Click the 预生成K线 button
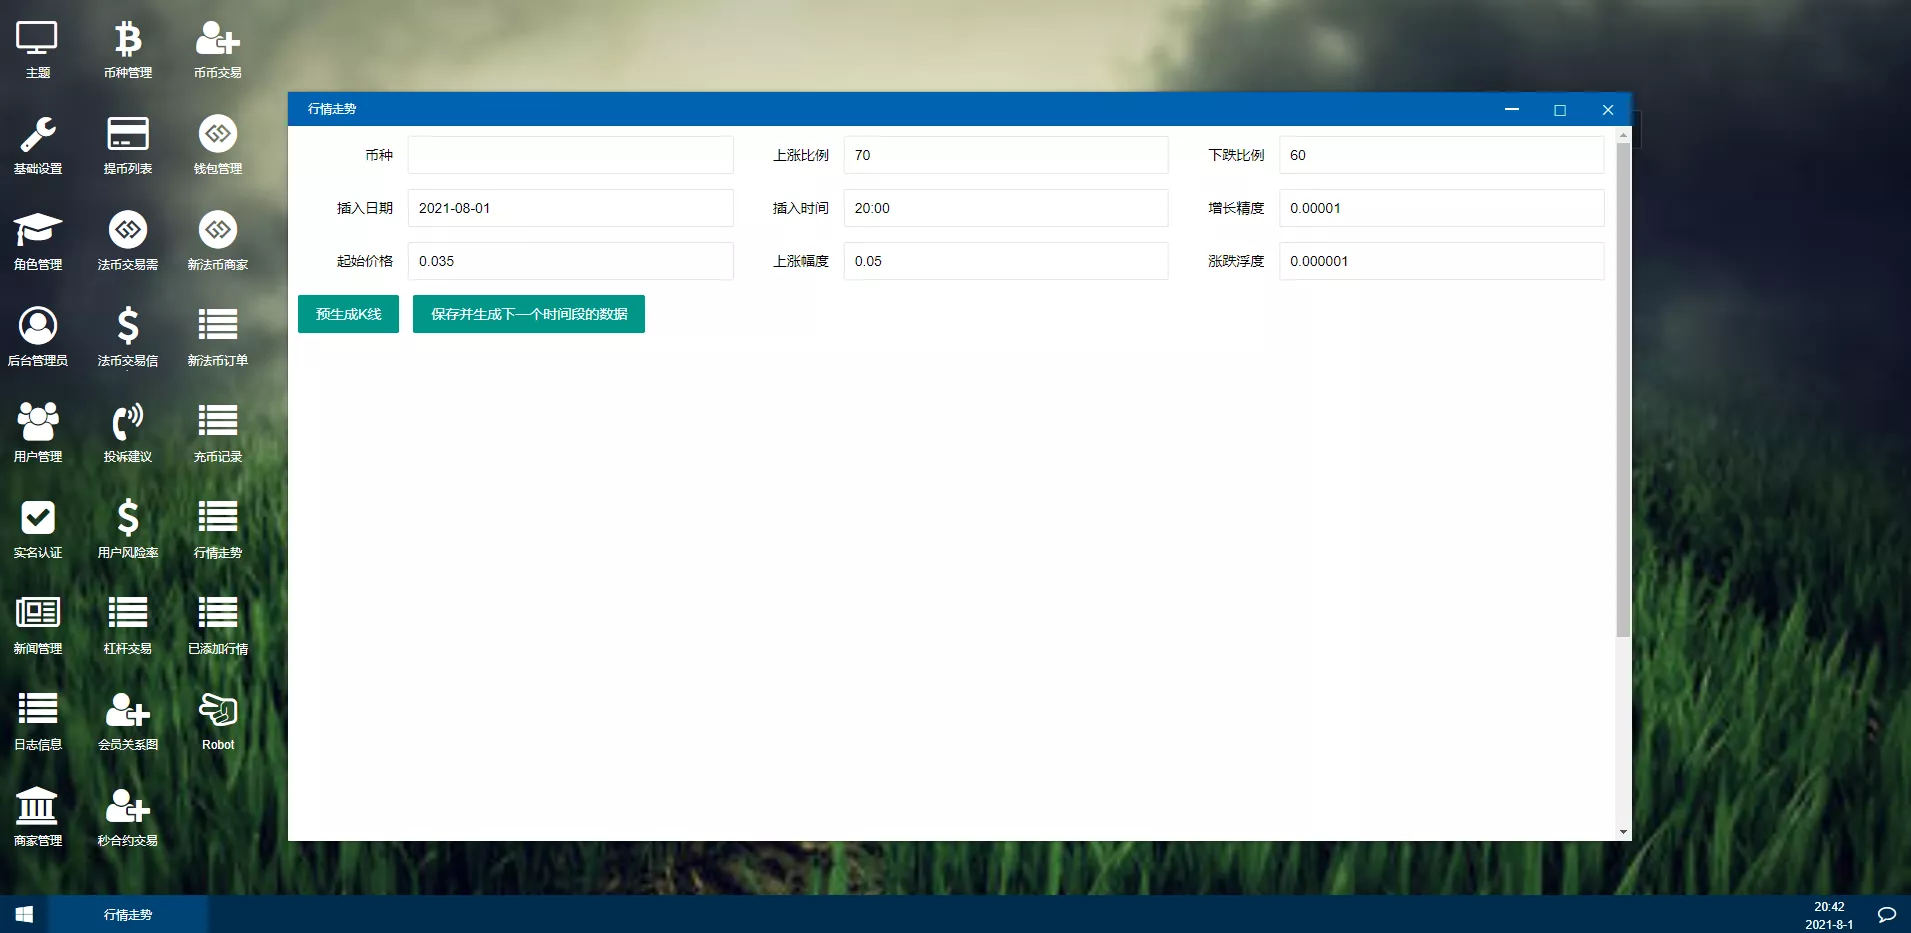The image size is (1911, 933). tap(348, 314)
